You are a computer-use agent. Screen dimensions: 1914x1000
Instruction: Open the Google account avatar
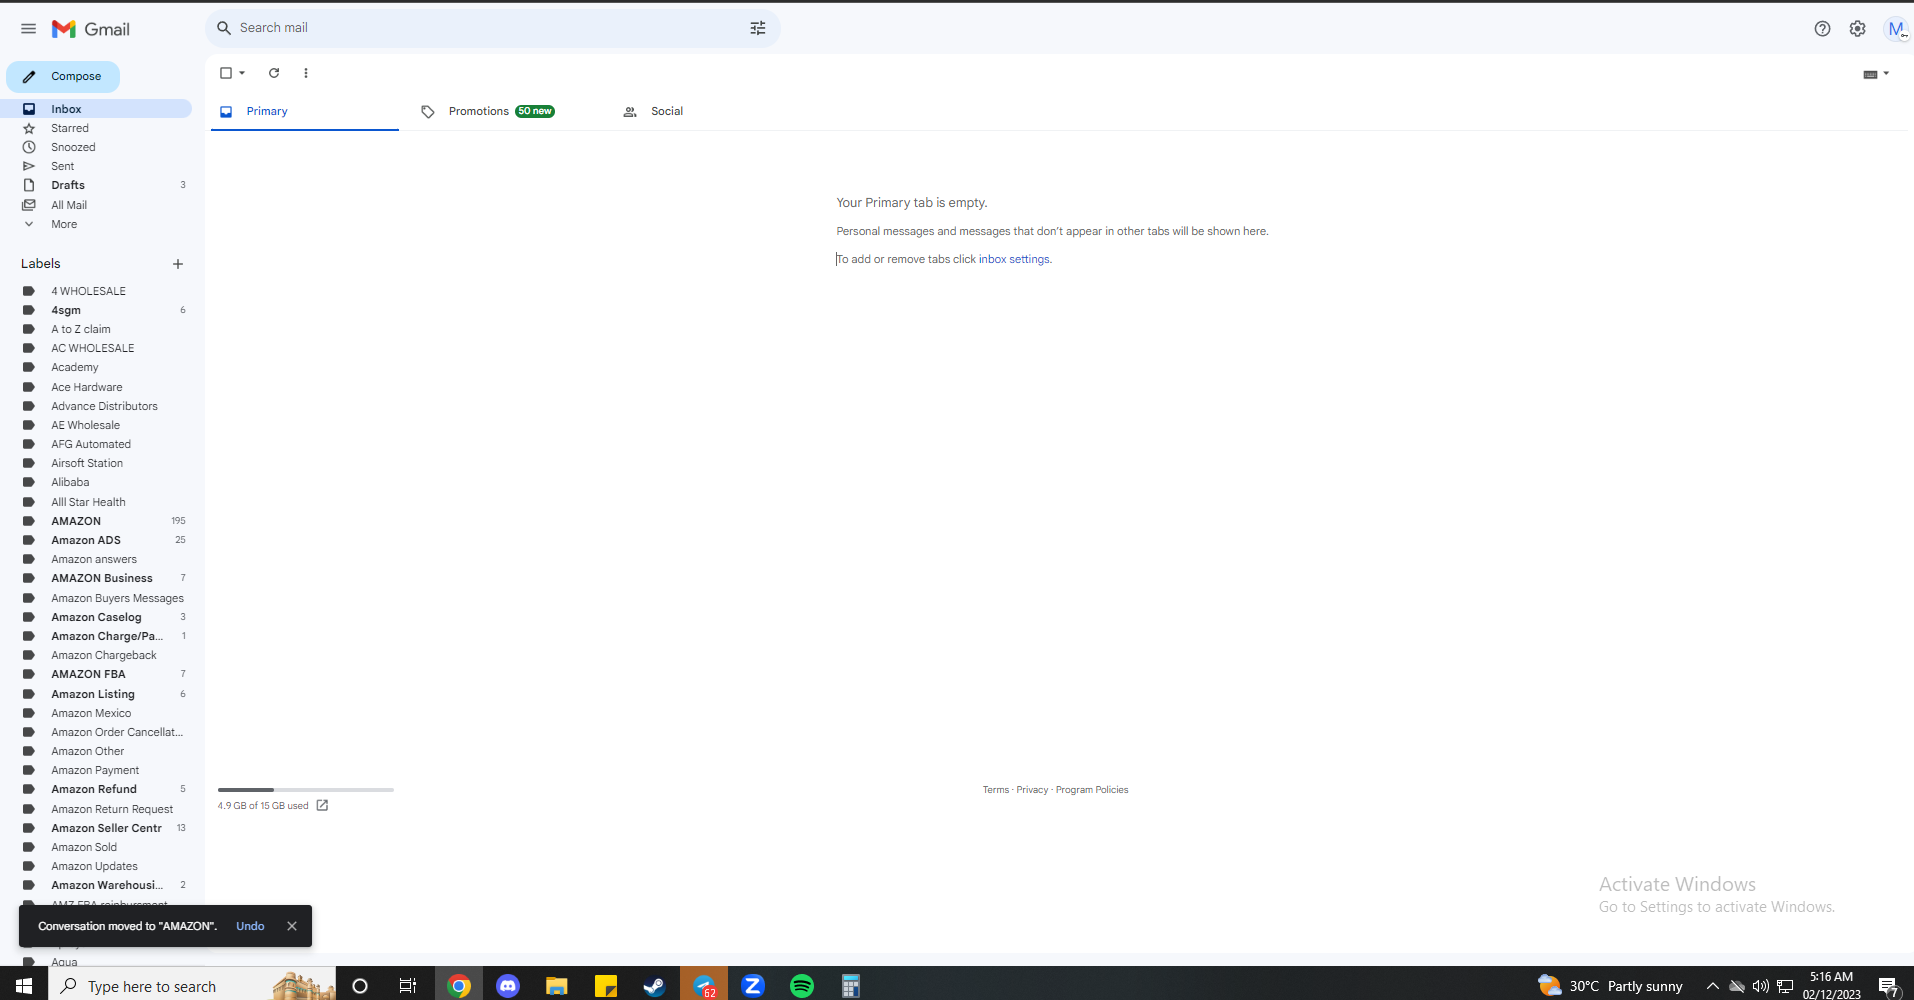point(1895,29)
